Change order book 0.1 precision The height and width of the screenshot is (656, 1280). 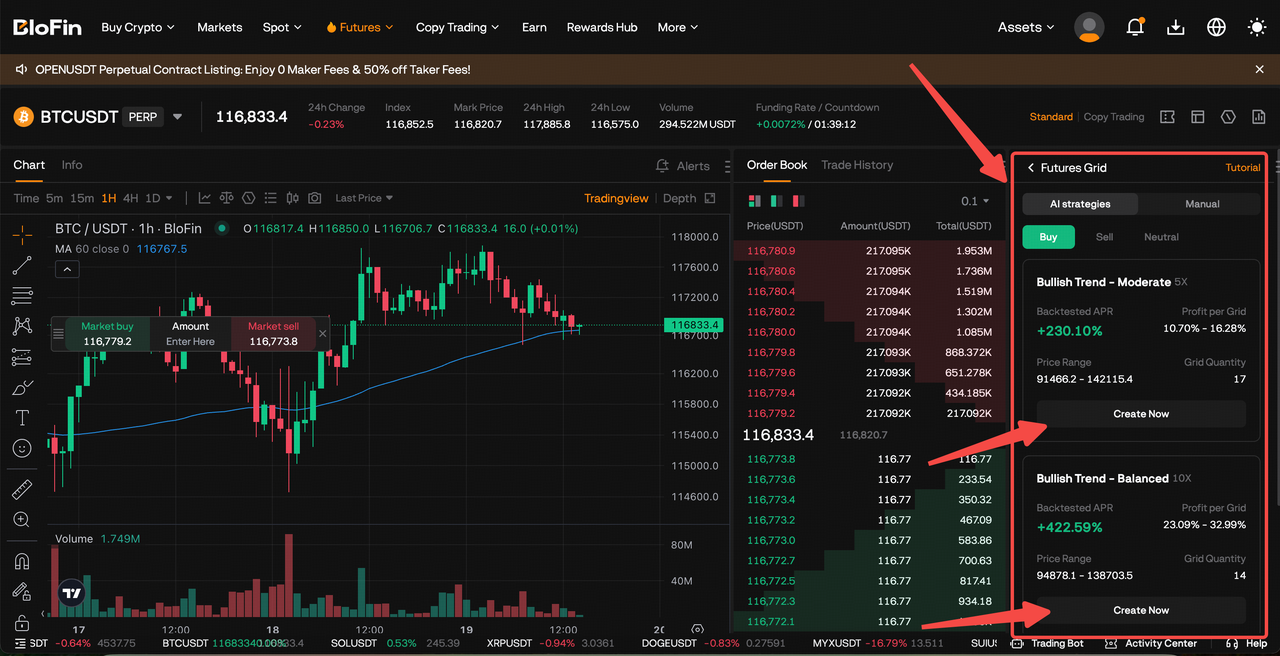point(974,202)
